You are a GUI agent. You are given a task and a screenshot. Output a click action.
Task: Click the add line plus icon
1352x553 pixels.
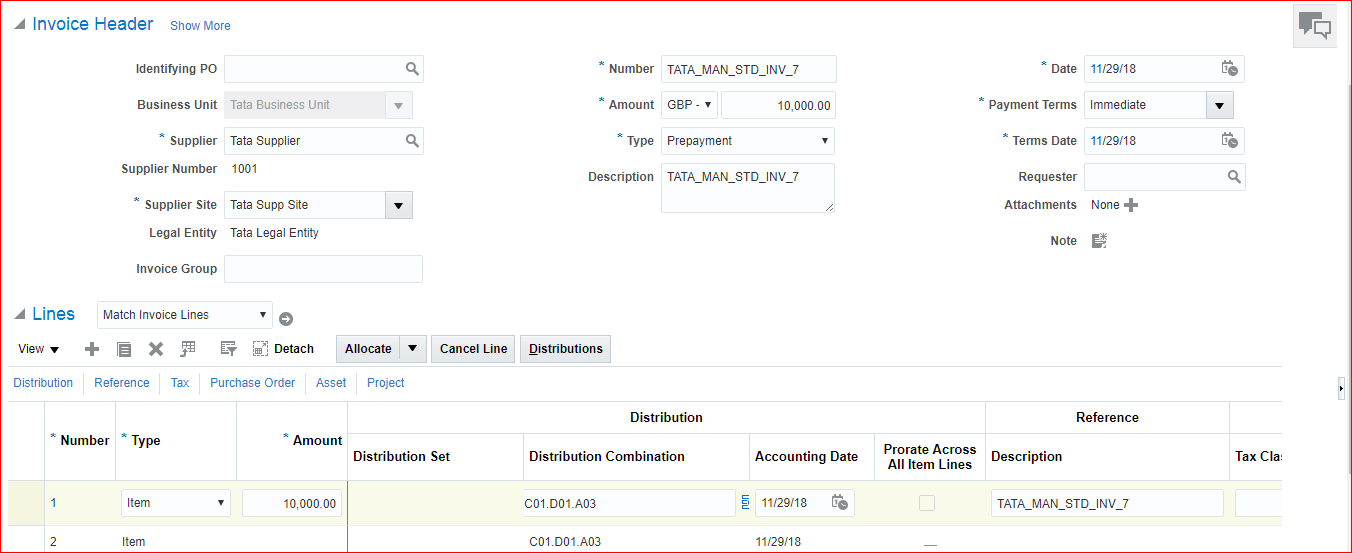pyautogui.click(x=92, y=349)
